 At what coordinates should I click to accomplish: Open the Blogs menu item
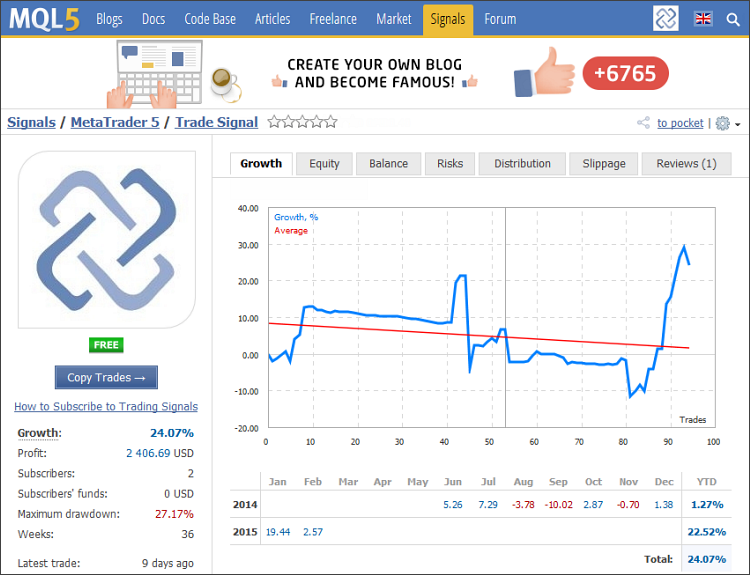click(109, 19)
